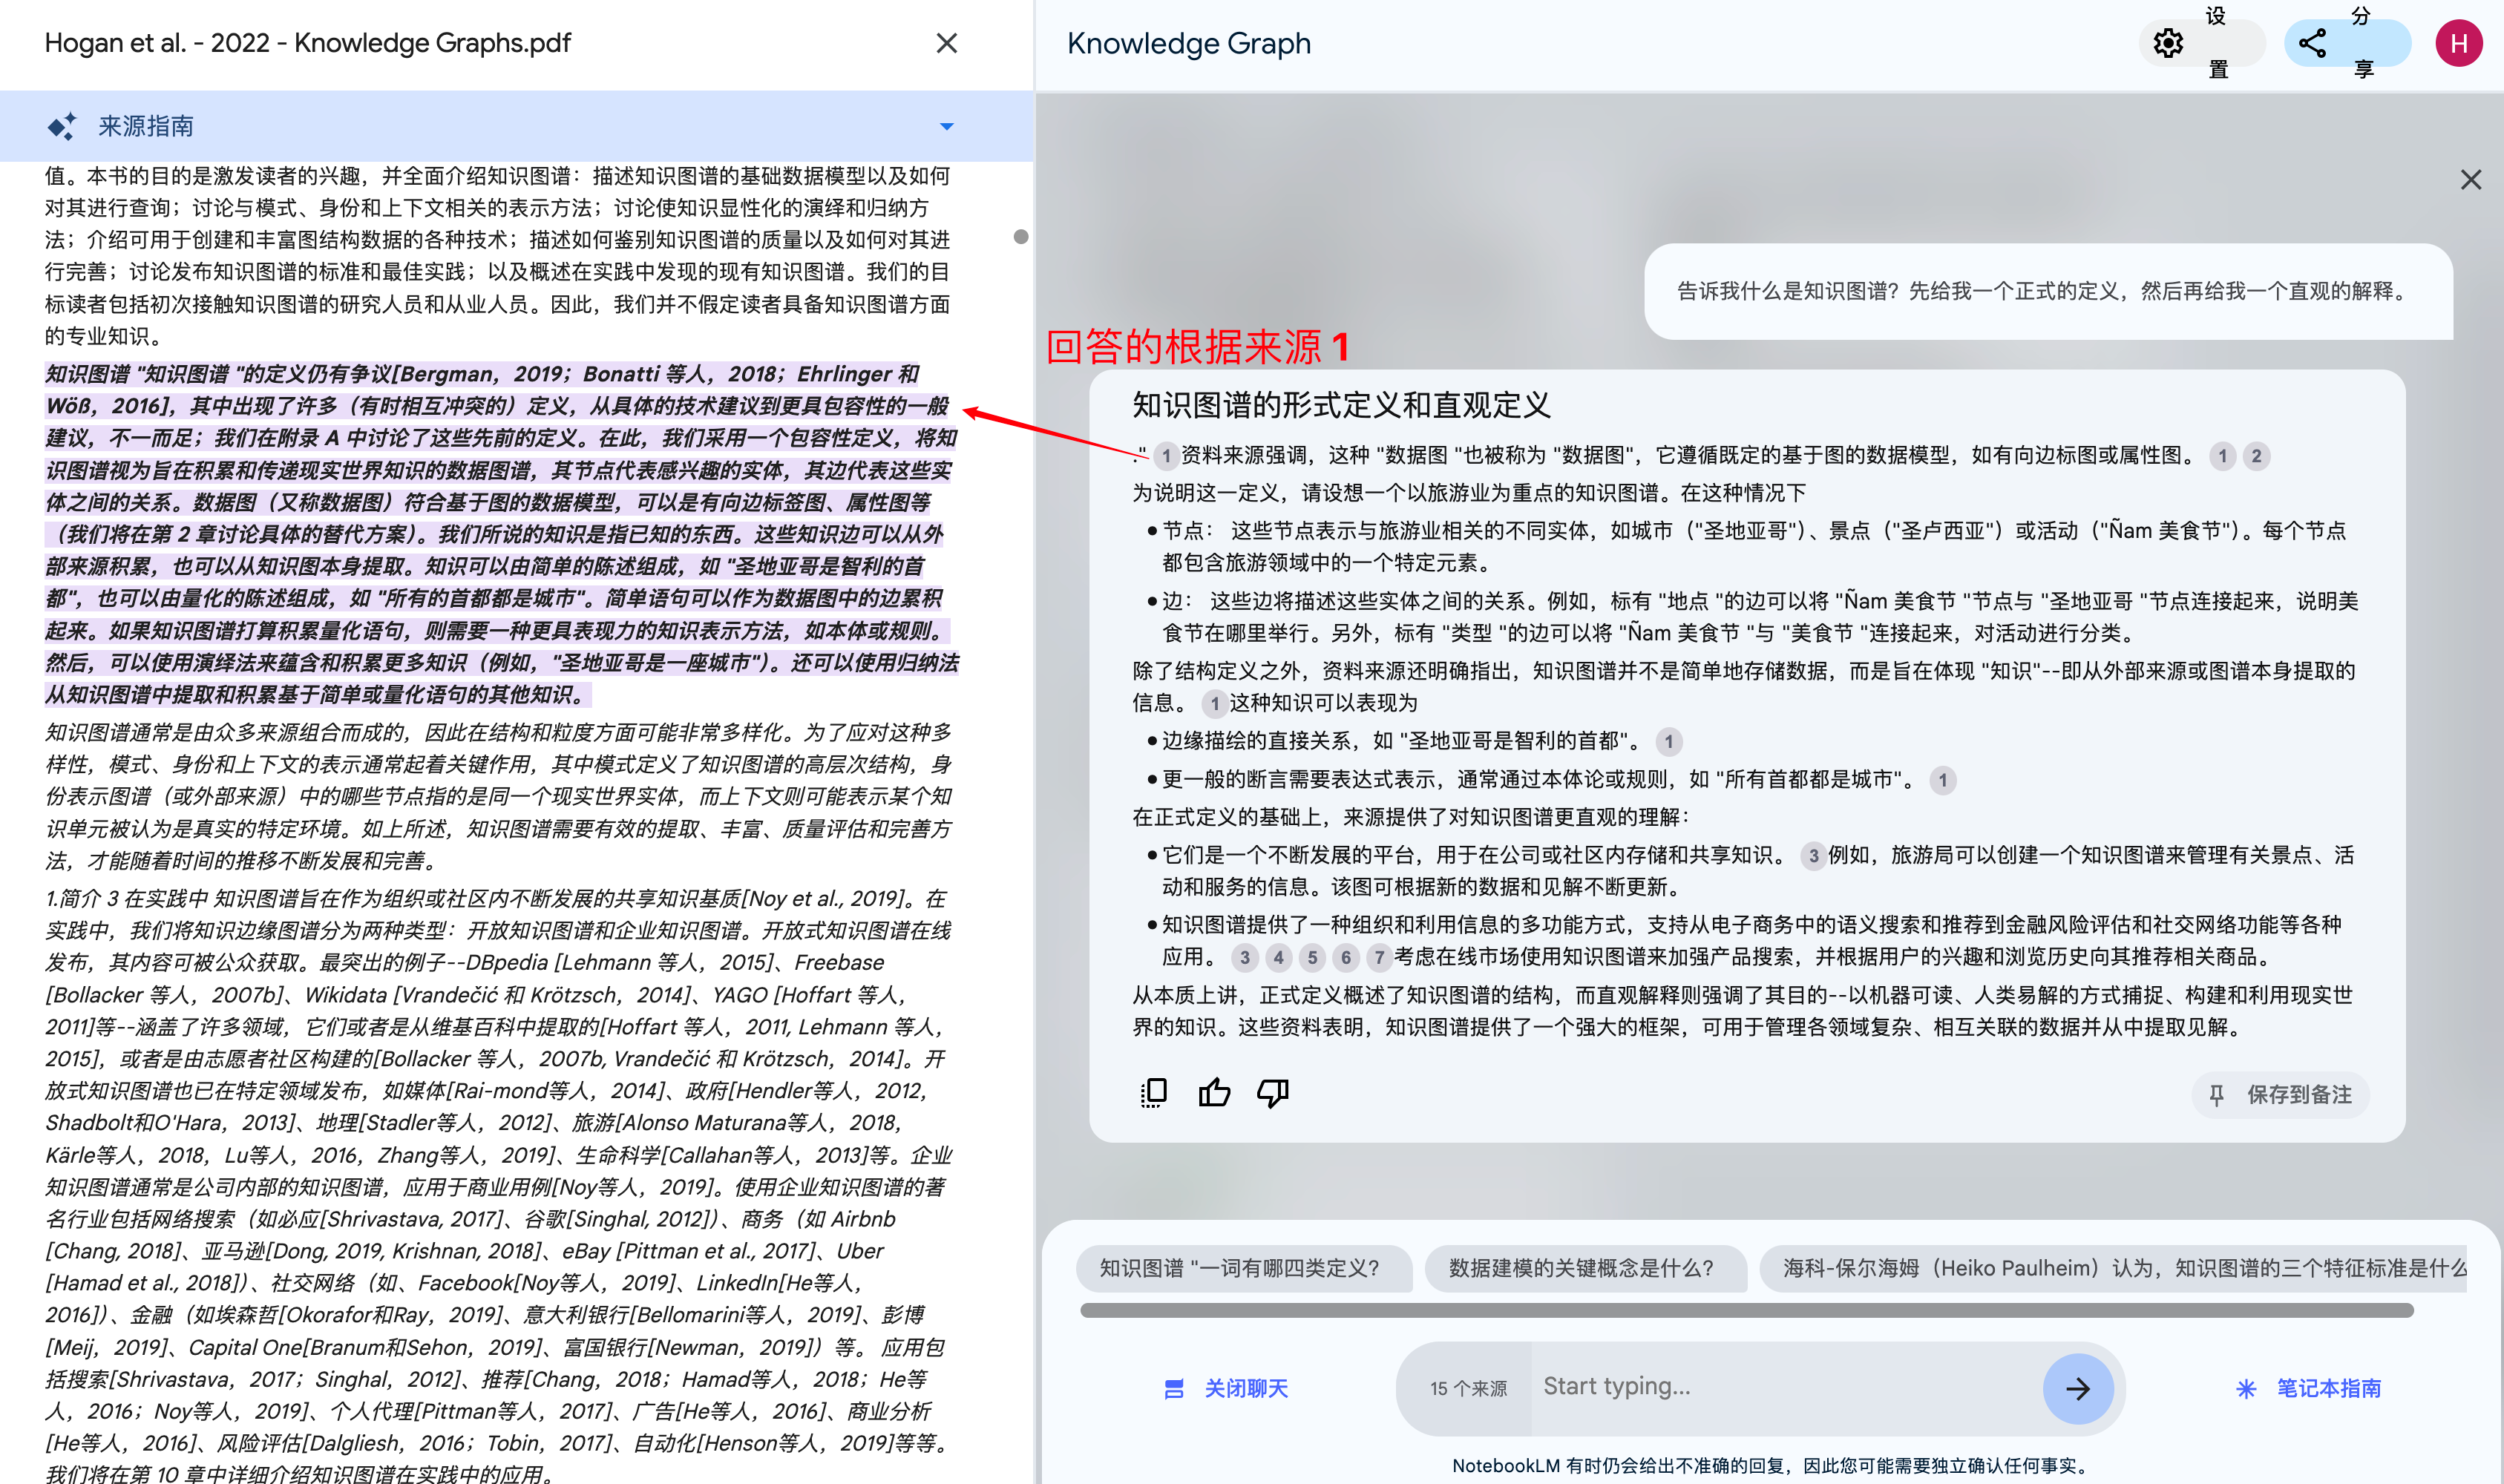Send the message with the arrow button
The width and height of the screenshot is (2504, 1484).
click(2077, 1388)
